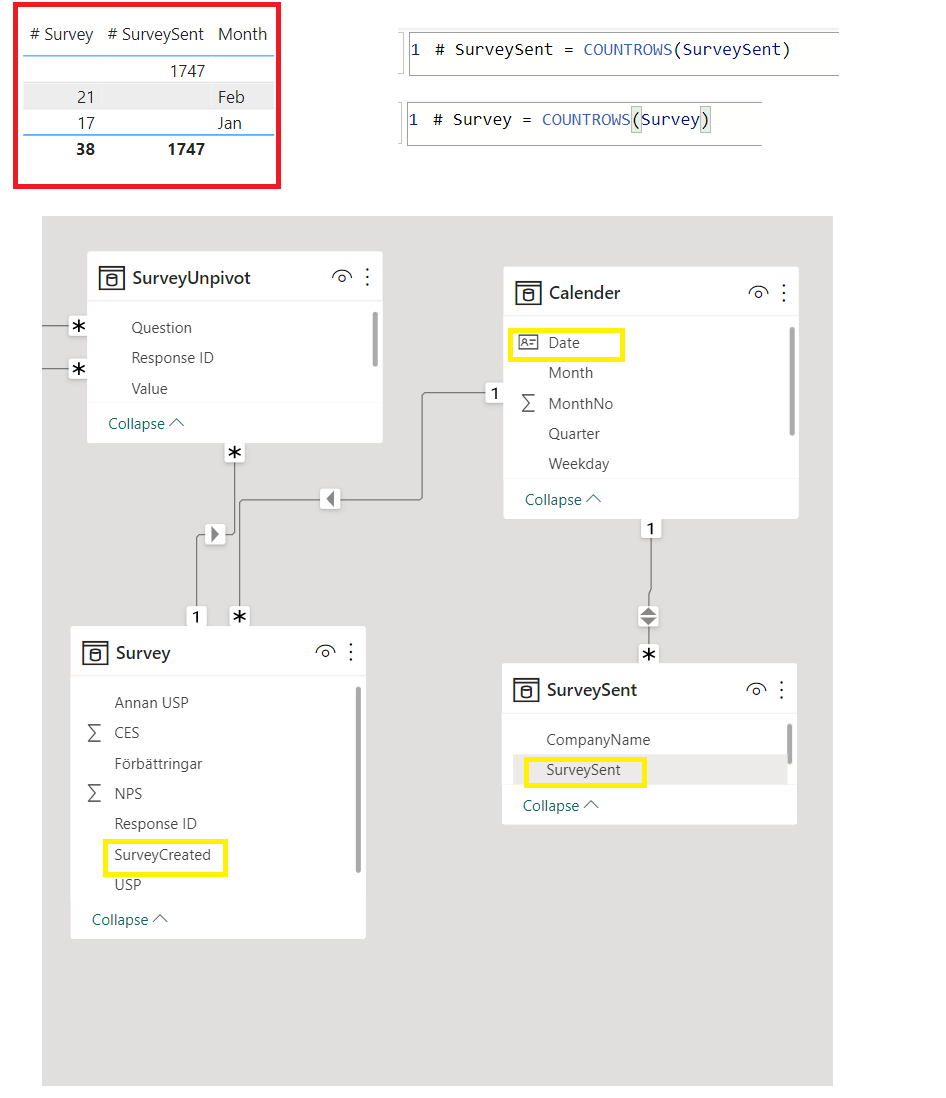946x1098 pixels.
Task: Click the Calender field list scrollbar
Action: coord(792,381)
